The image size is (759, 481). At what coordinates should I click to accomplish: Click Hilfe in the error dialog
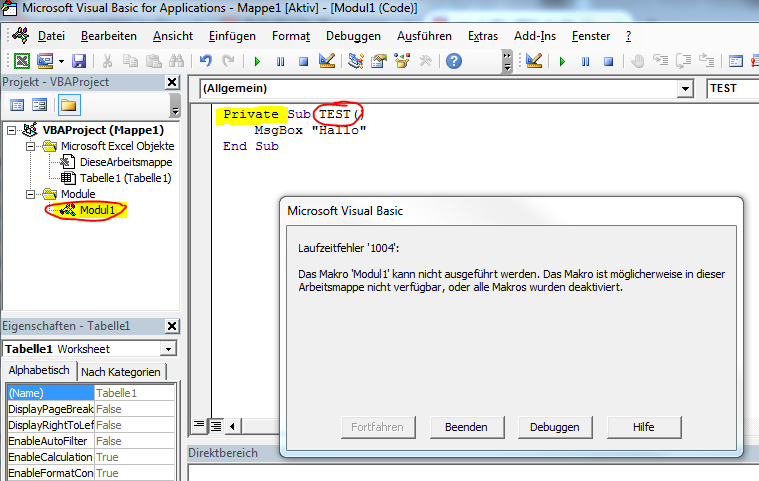644,427
